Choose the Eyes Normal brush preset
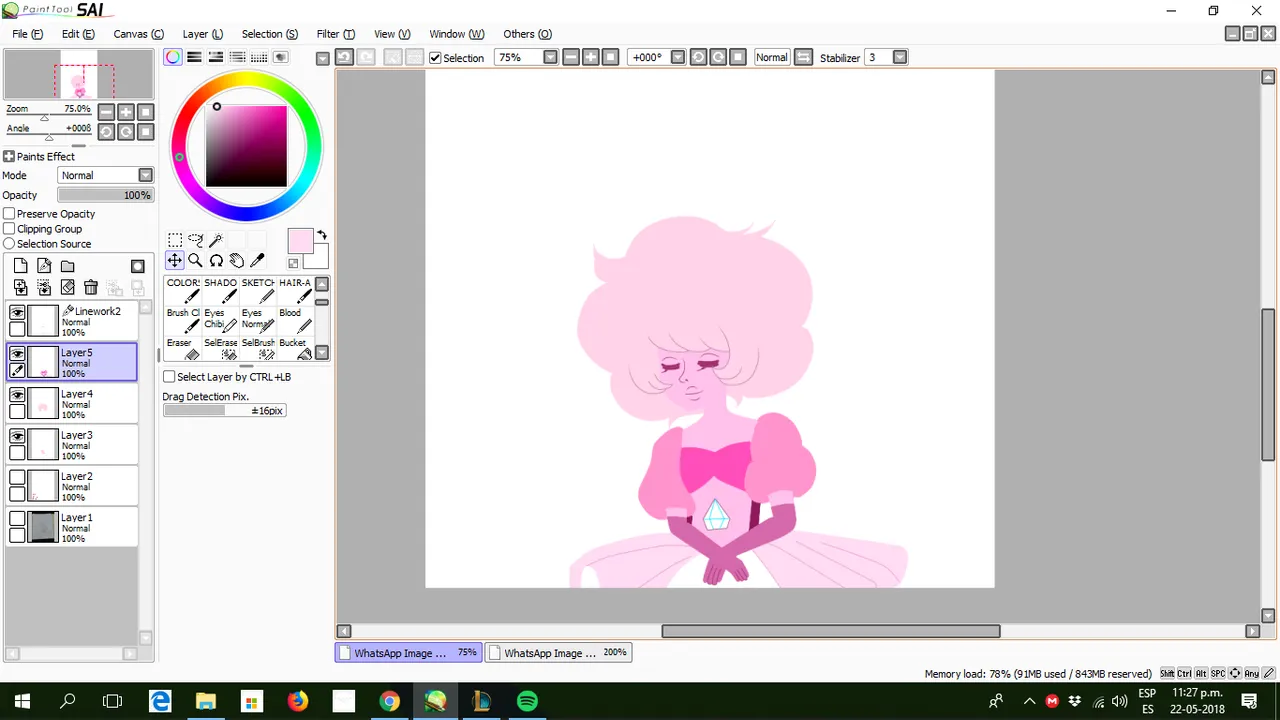Viewport: 1280px width, 720px height. click(258, 320)
